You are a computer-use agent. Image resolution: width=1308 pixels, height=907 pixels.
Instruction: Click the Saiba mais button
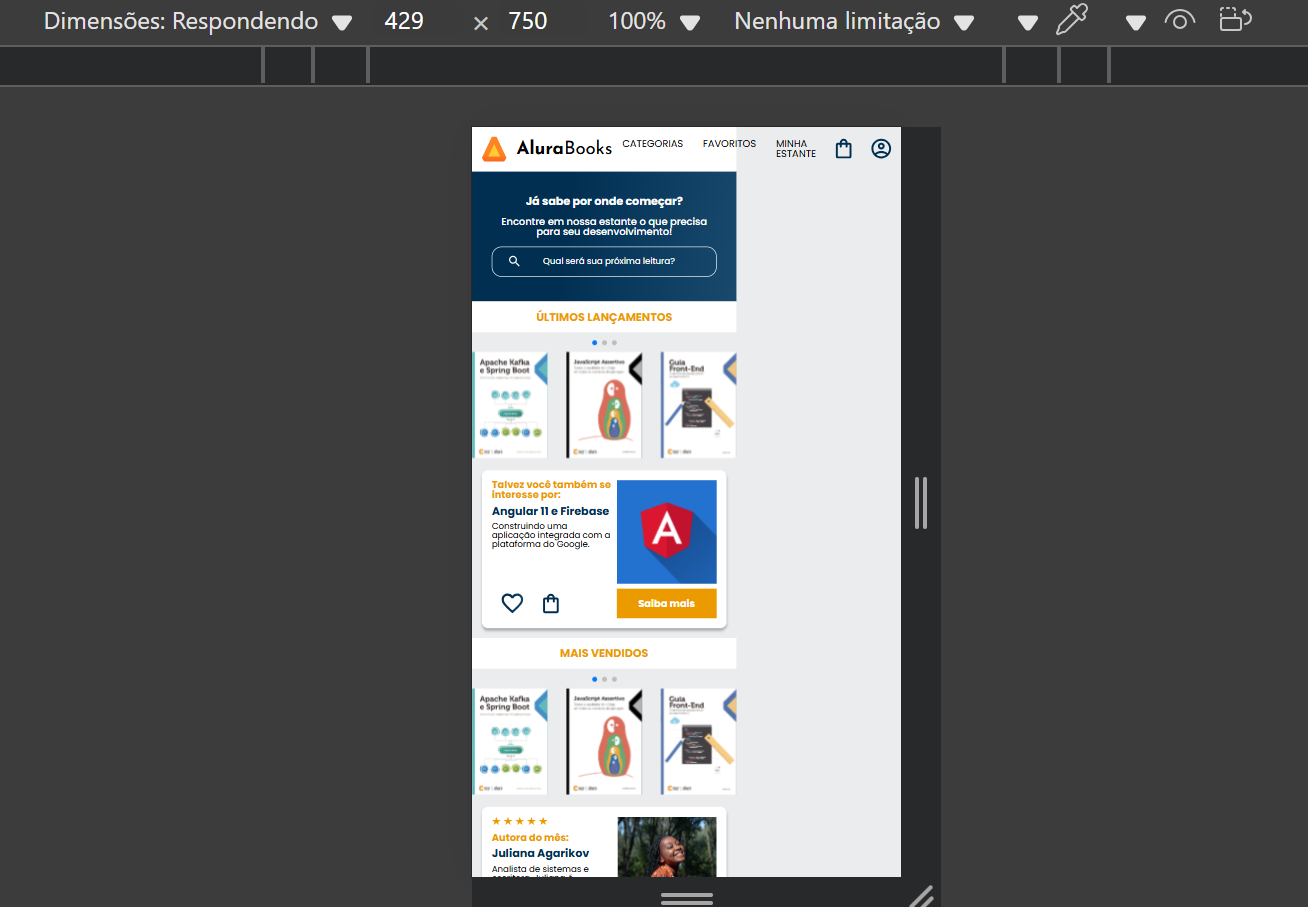(x=666, y=603)
